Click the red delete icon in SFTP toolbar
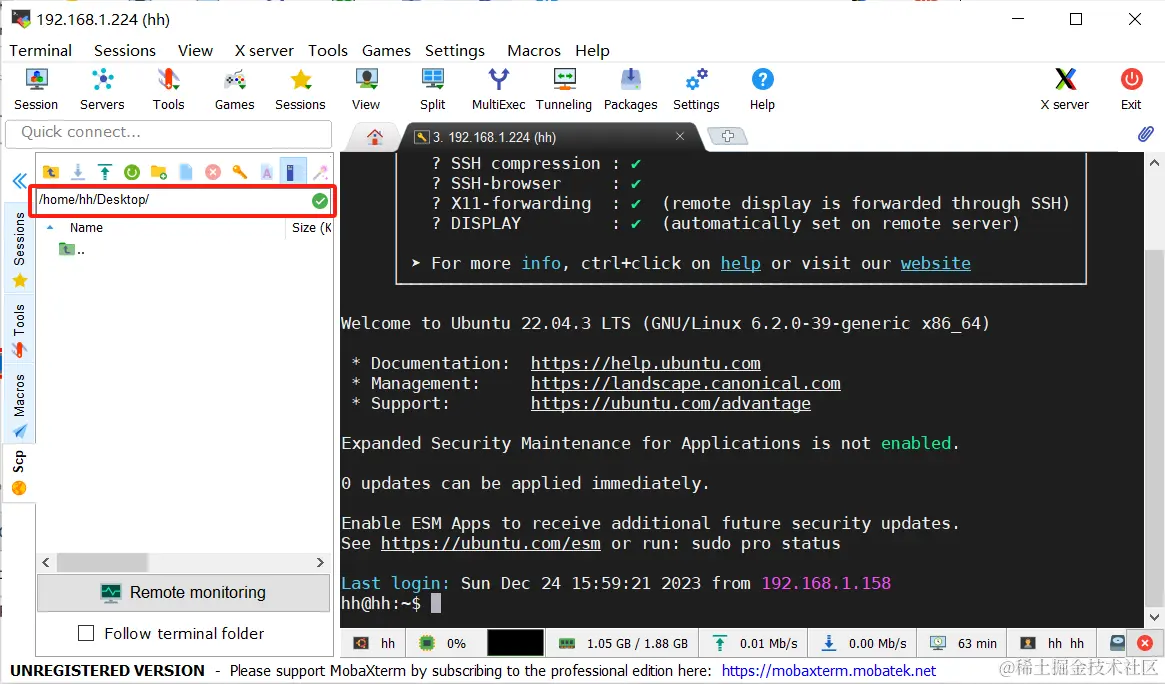The width and height of the screenshot is (1165, 684). point(212,172)
